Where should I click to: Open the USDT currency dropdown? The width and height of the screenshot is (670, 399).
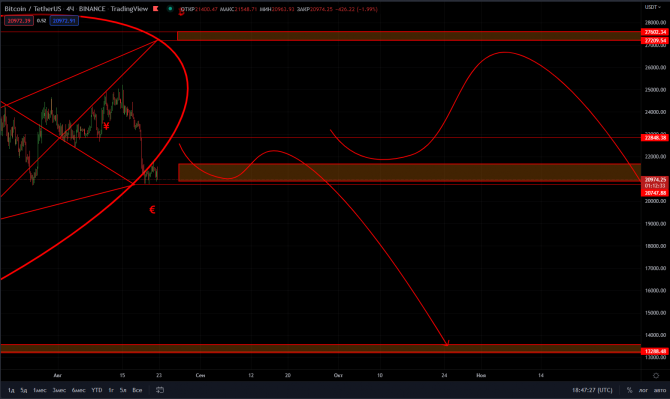[x=652, y=7]
